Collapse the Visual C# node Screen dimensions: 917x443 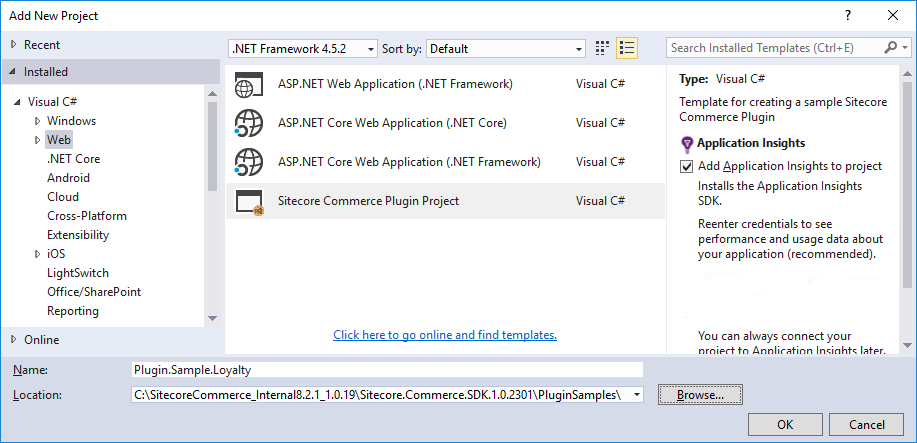tap(17, 102)
